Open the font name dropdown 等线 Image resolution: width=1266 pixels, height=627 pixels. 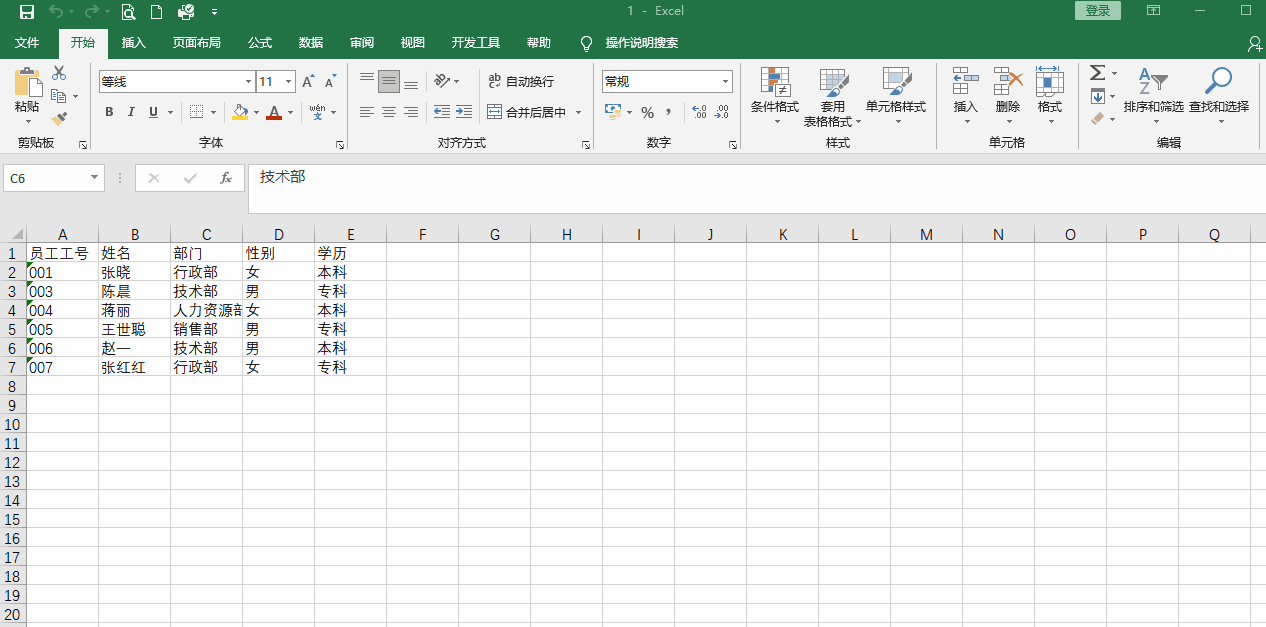tap(249, 82)
